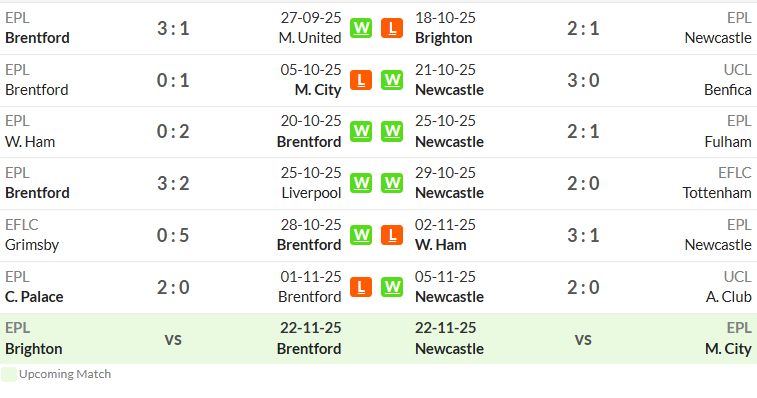The width and height of the screenshot is (757, 398).
Task: Open the 3:1 Brentford vs M. United score
Action: click(x=173, y=28)
